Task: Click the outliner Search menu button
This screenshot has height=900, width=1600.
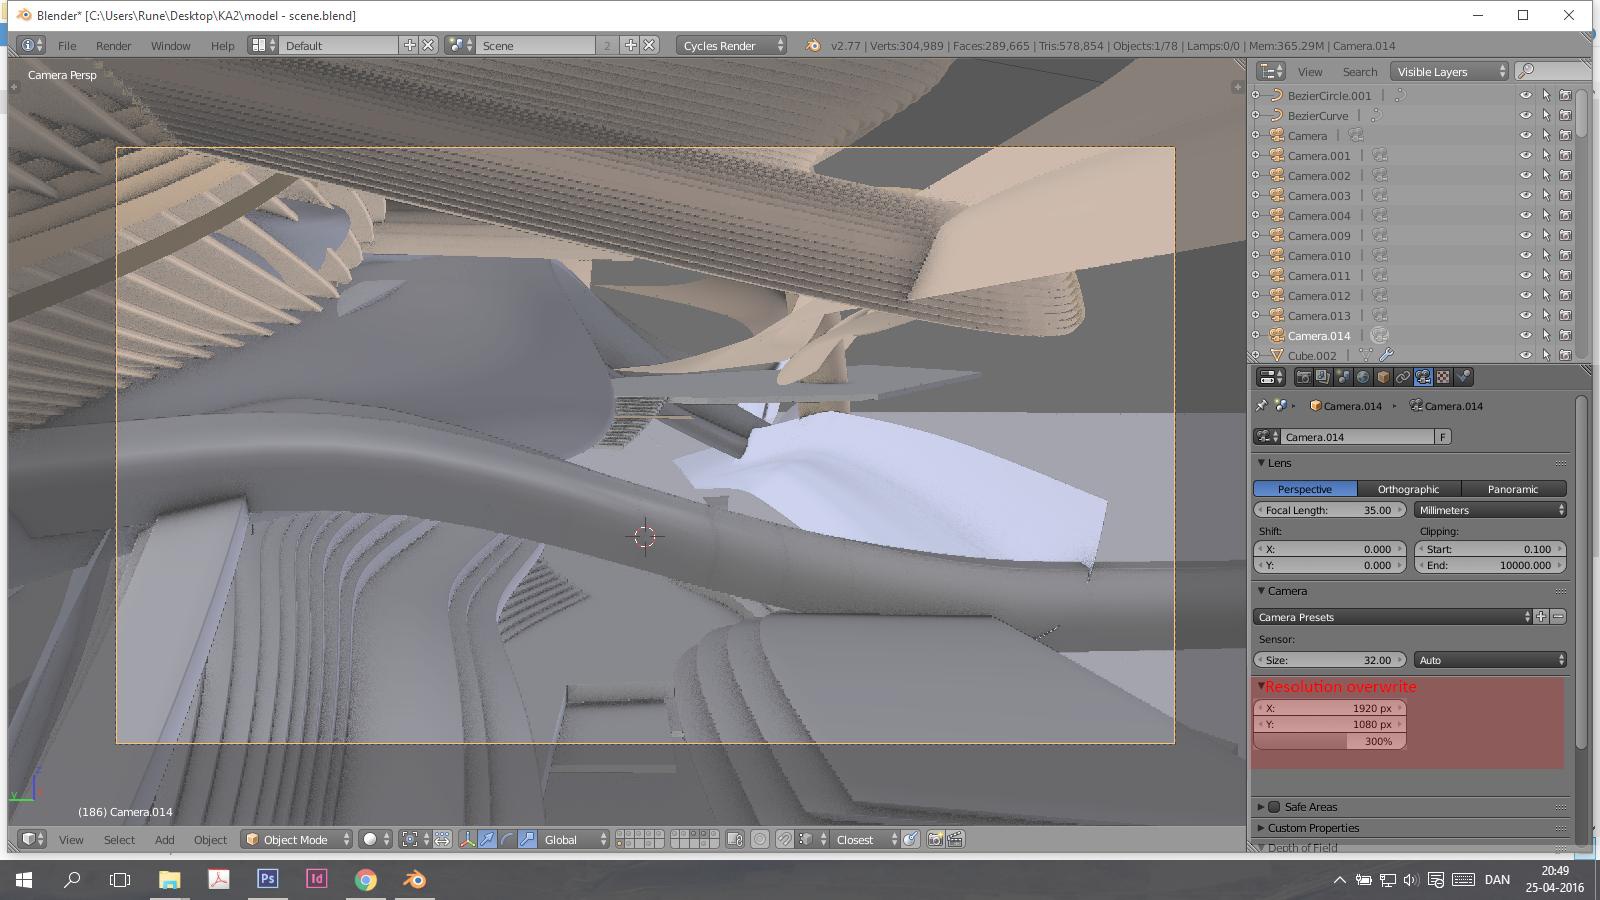Action: coord(1359,71)
